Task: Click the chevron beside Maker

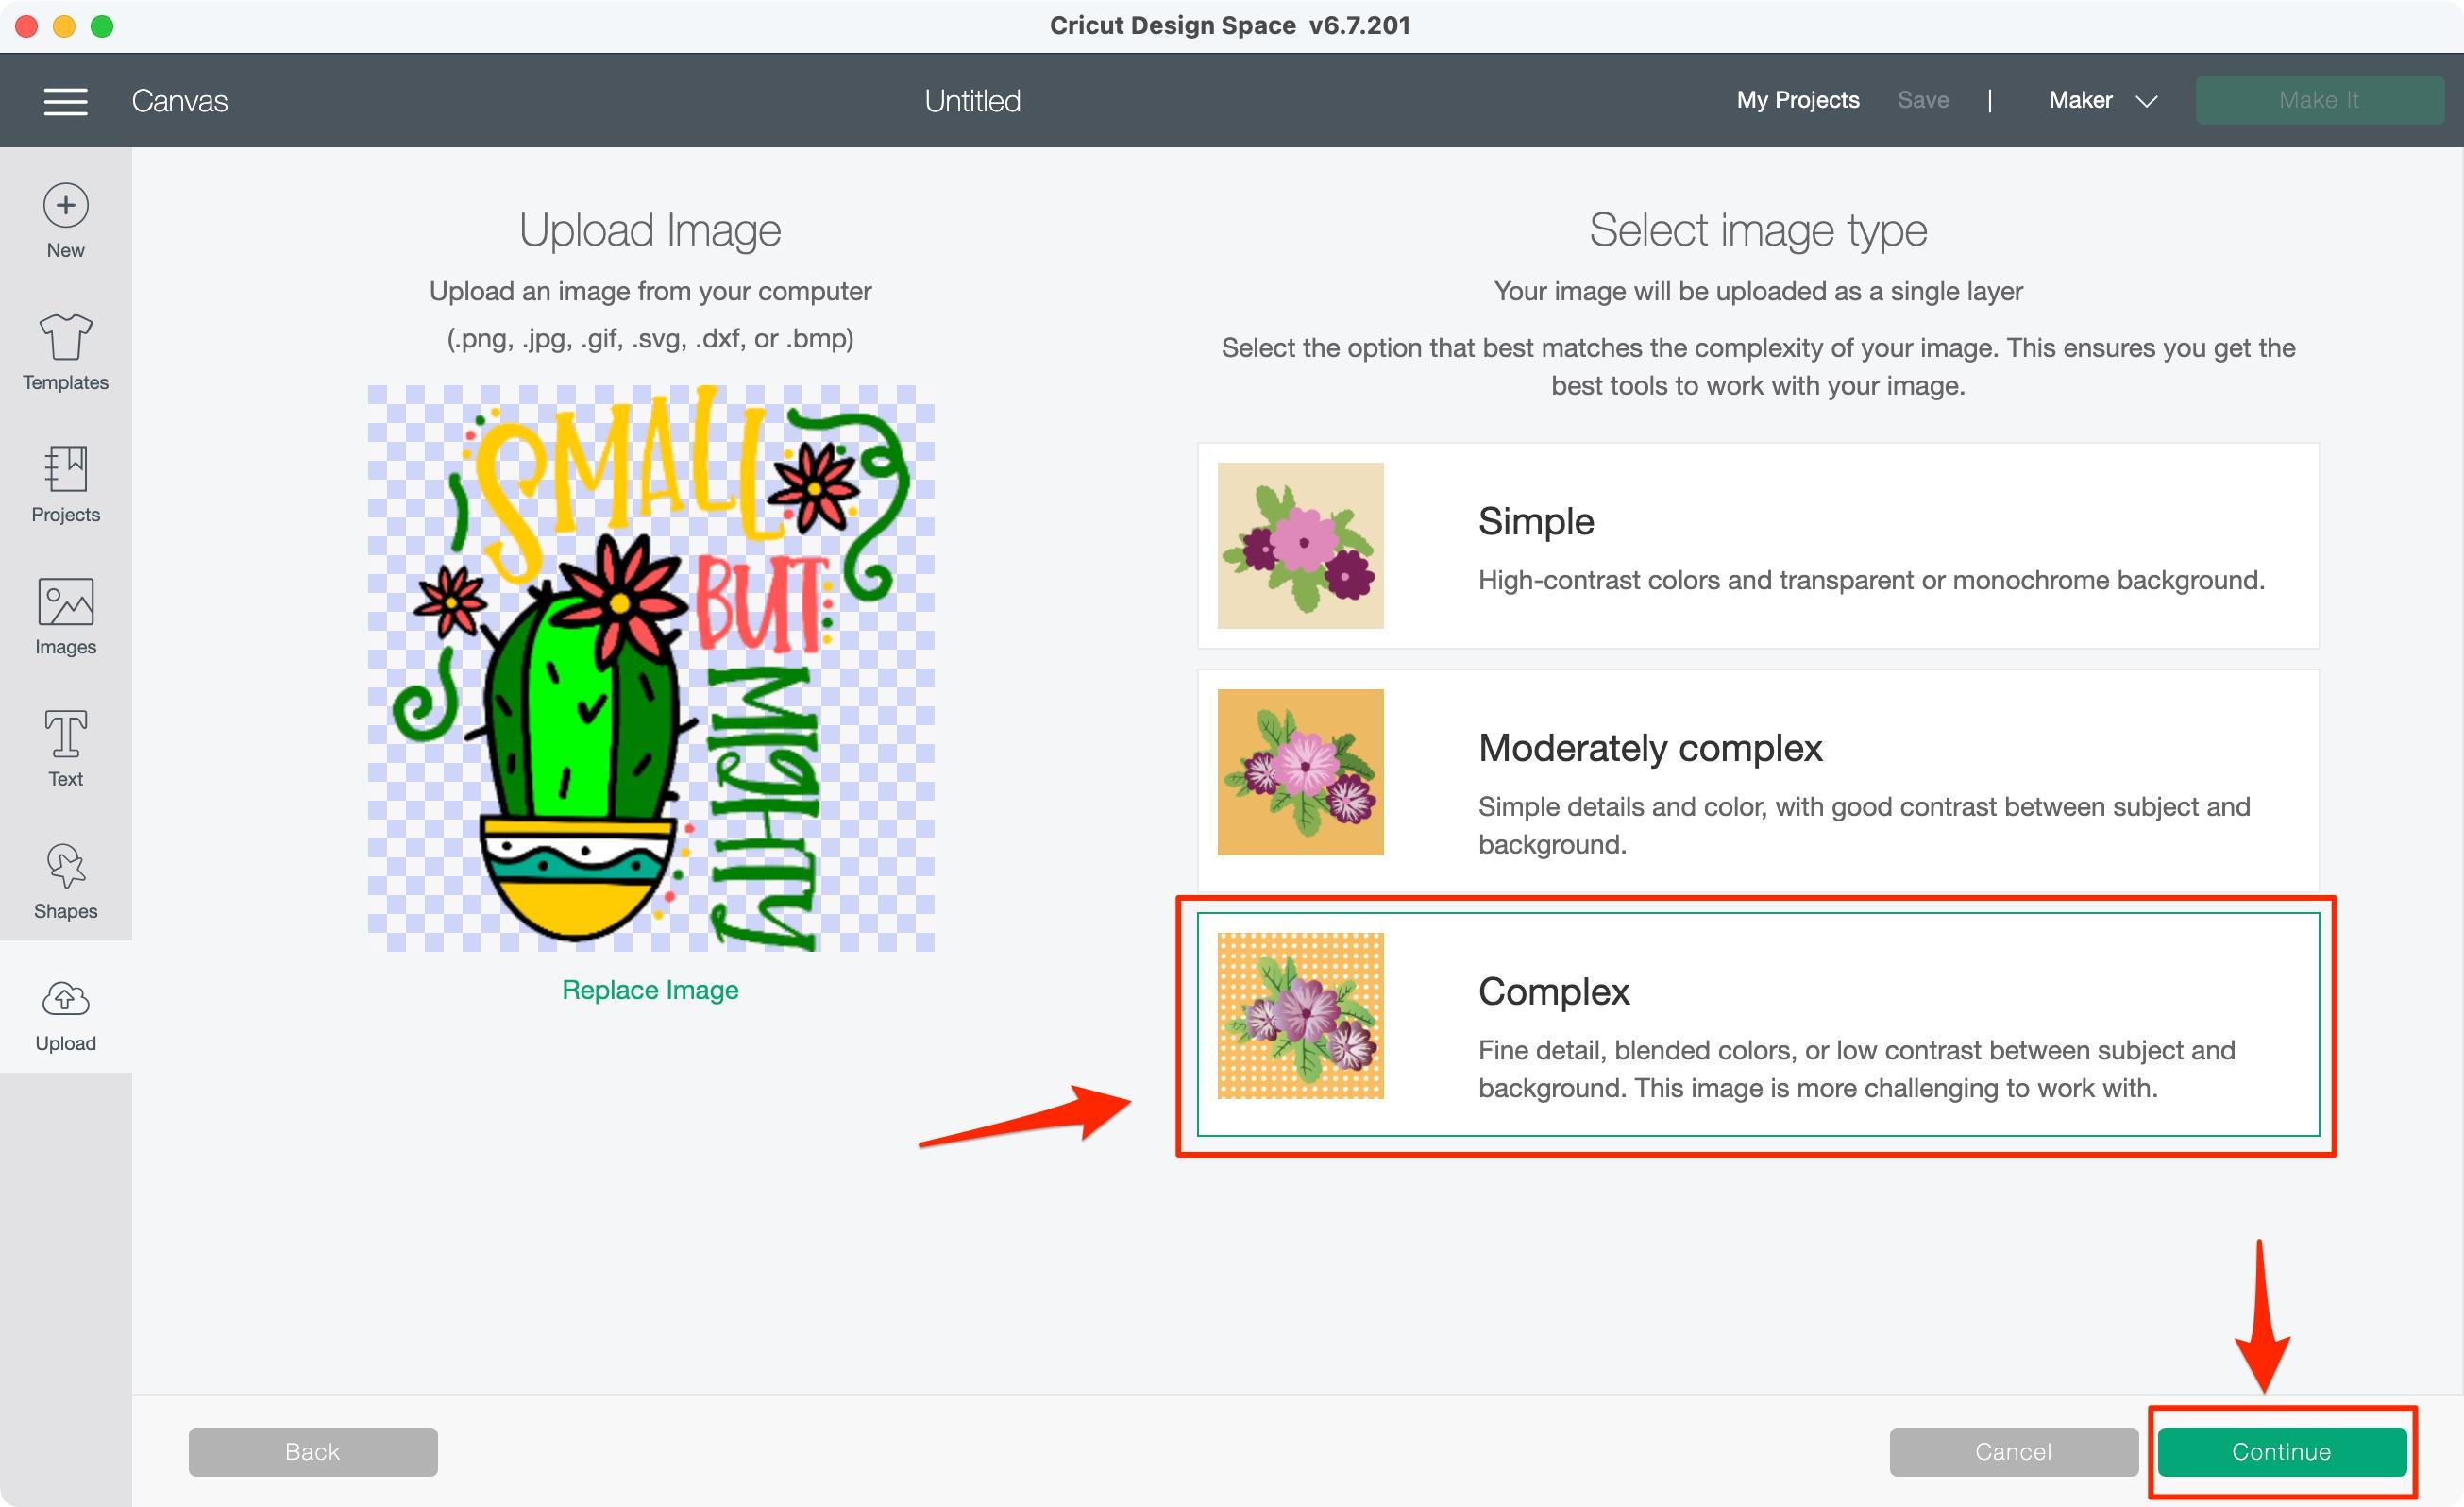Action: pyautogui.click(x=2147, y=101)
